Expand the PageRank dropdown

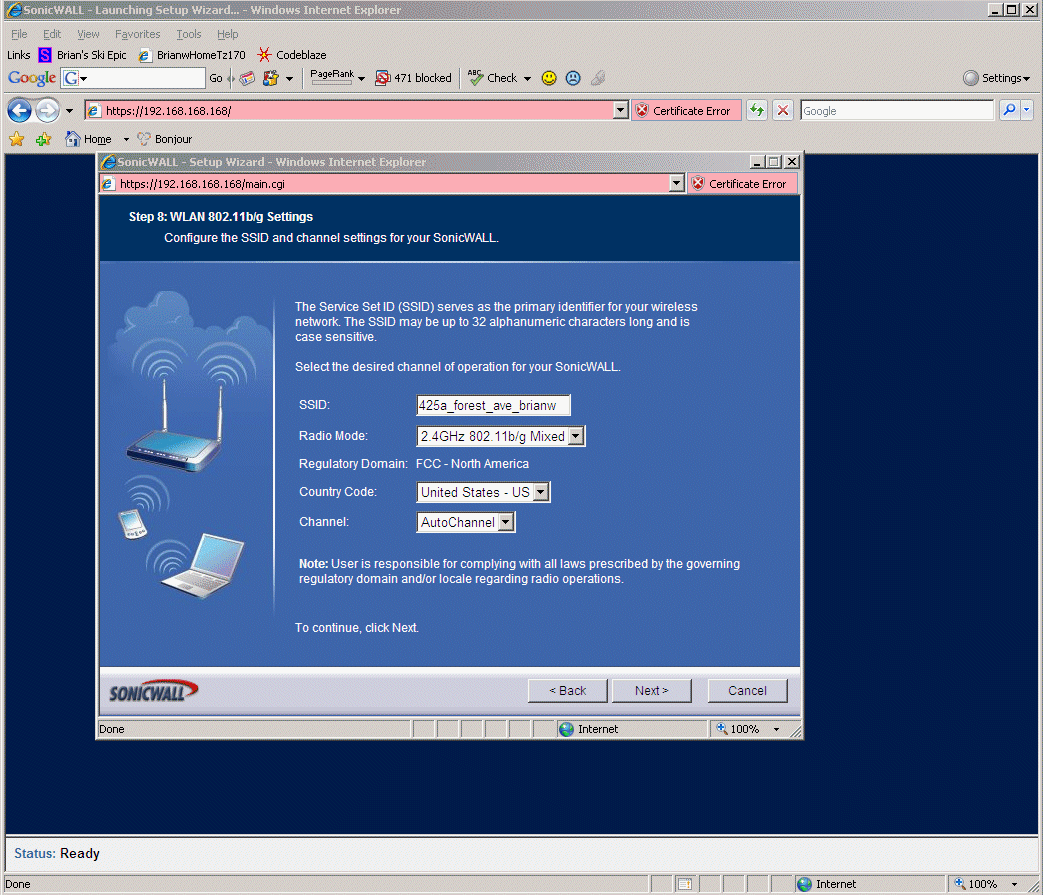(361, 78)
